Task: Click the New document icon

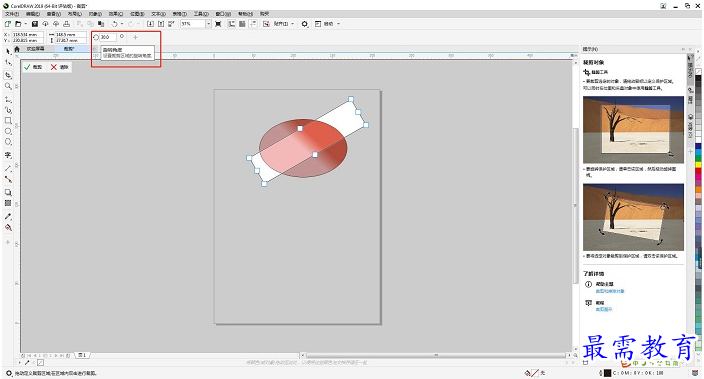Action: [x=8, y=24]
